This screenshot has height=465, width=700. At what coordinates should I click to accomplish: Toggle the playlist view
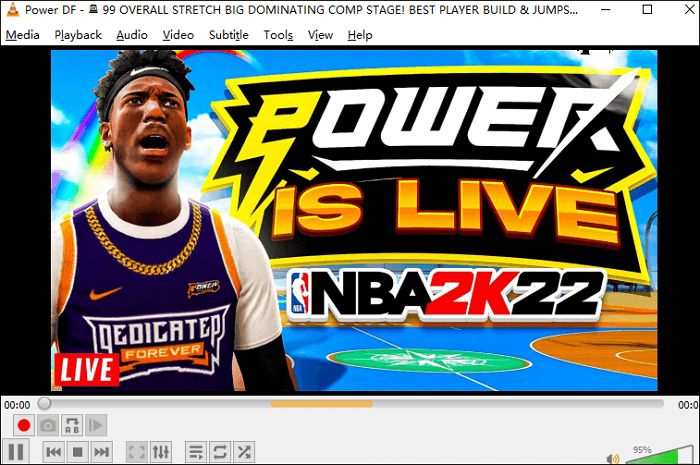click(196, 452)
